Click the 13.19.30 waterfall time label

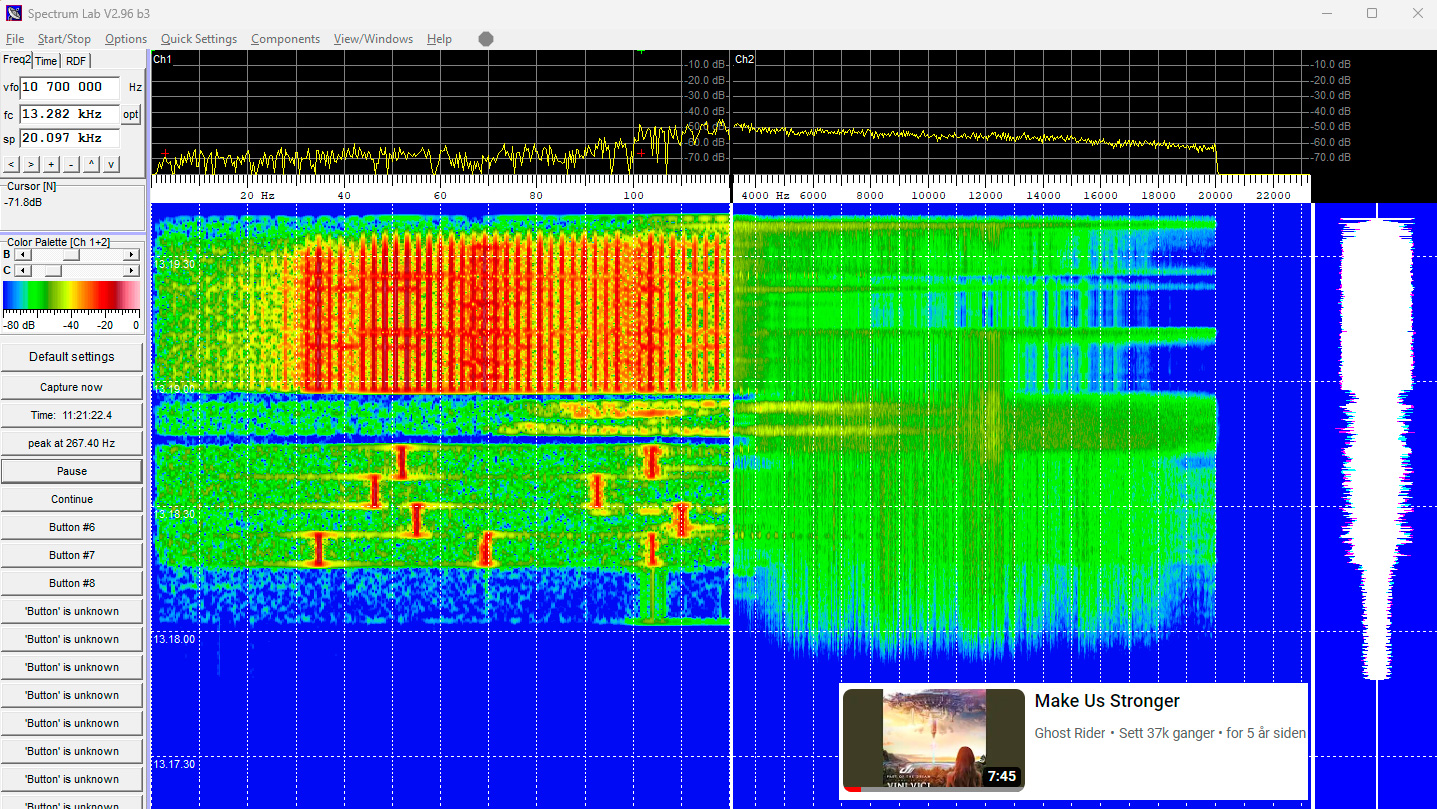173,264
